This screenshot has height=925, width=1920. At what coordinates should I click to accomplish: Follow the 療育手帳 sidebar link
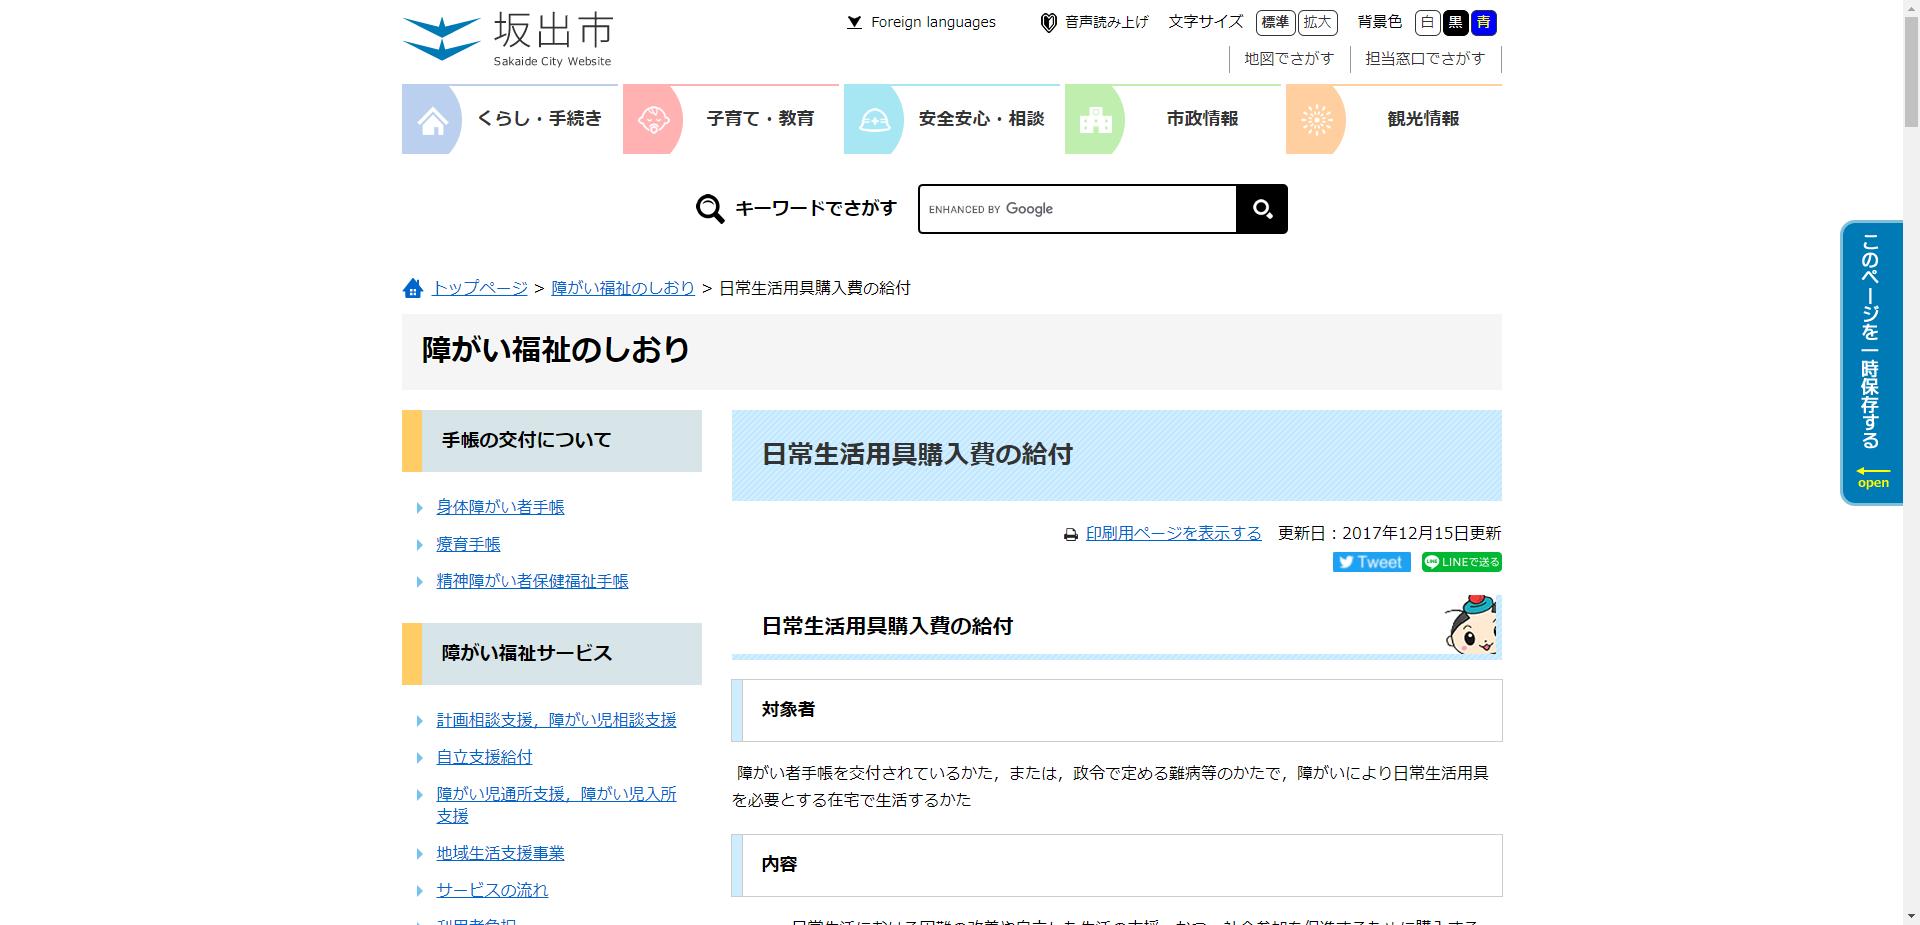click(468, 544)
